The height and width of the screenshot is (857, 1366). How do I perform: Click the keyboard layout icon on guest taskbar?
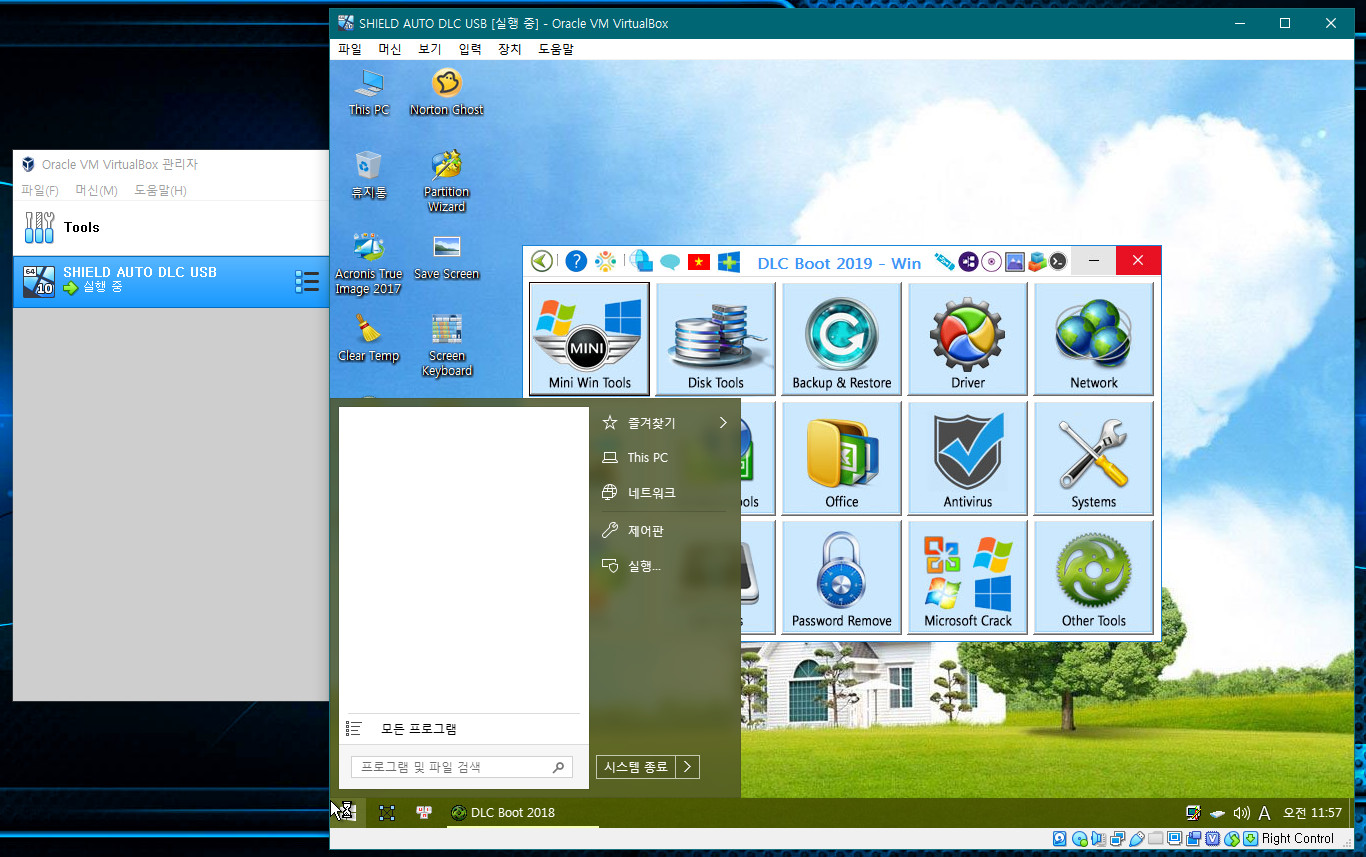pos(424,813)
